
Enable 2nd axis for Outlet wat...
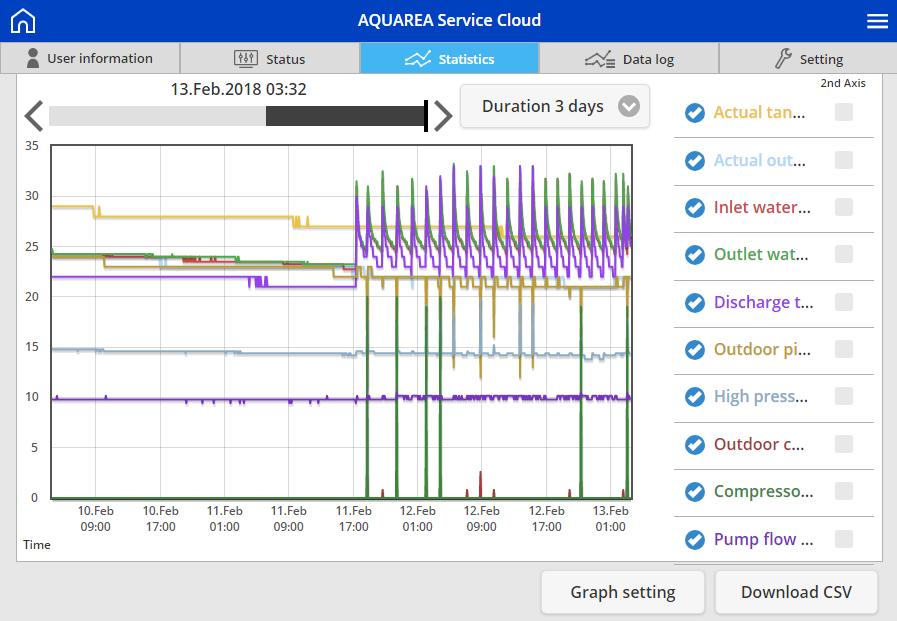pyautogui.click(x=844, y=254)
